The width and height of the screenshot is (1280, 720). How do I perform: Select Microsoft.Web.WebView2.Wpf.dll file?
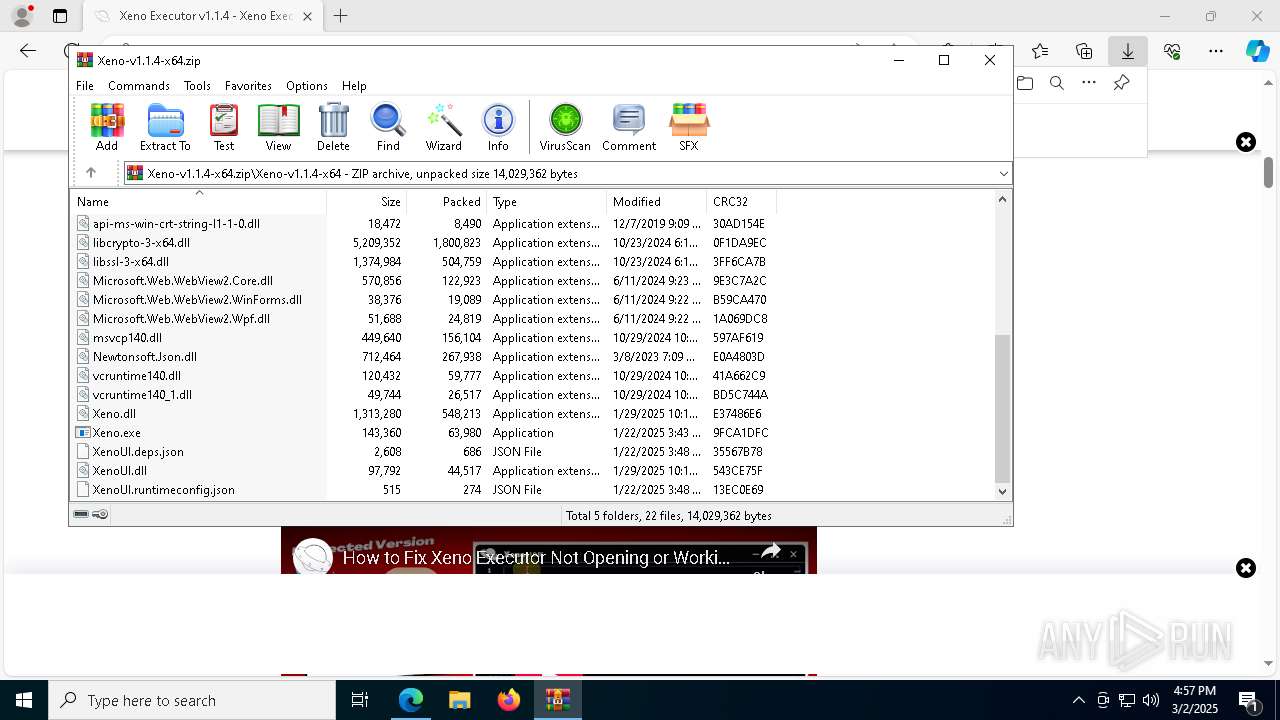pos(181,319)
